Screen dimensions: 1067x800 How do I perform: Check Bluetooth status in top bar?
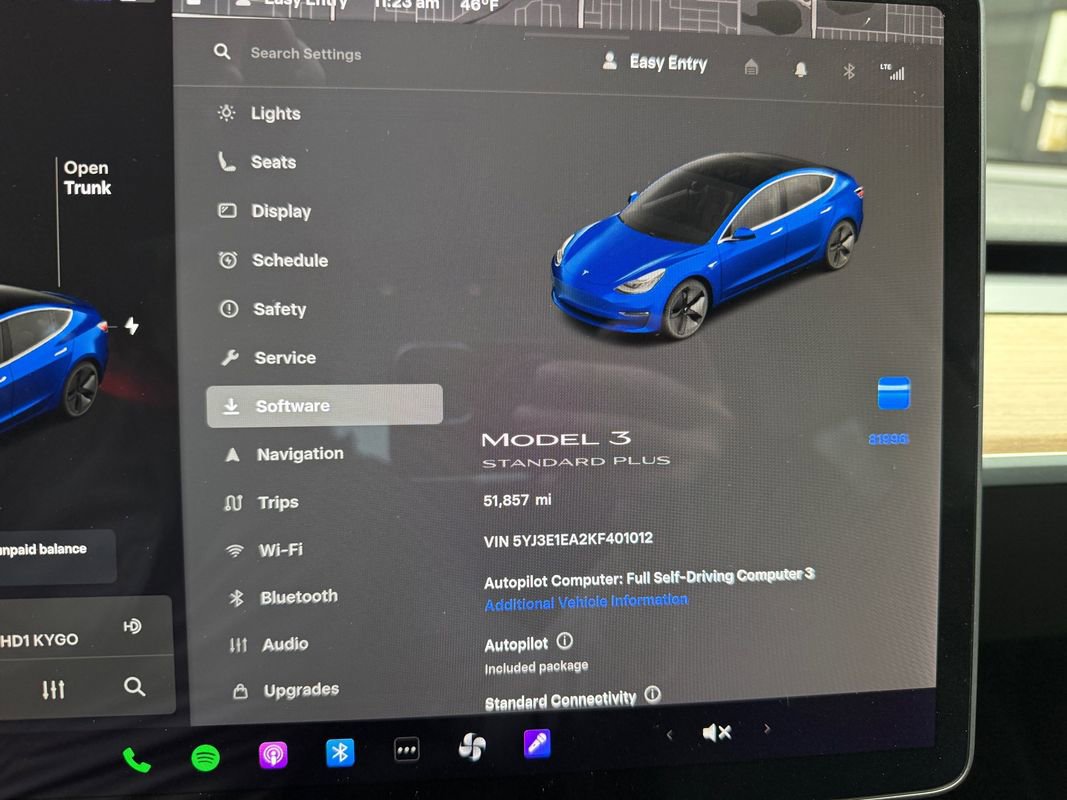coord(849,69)
